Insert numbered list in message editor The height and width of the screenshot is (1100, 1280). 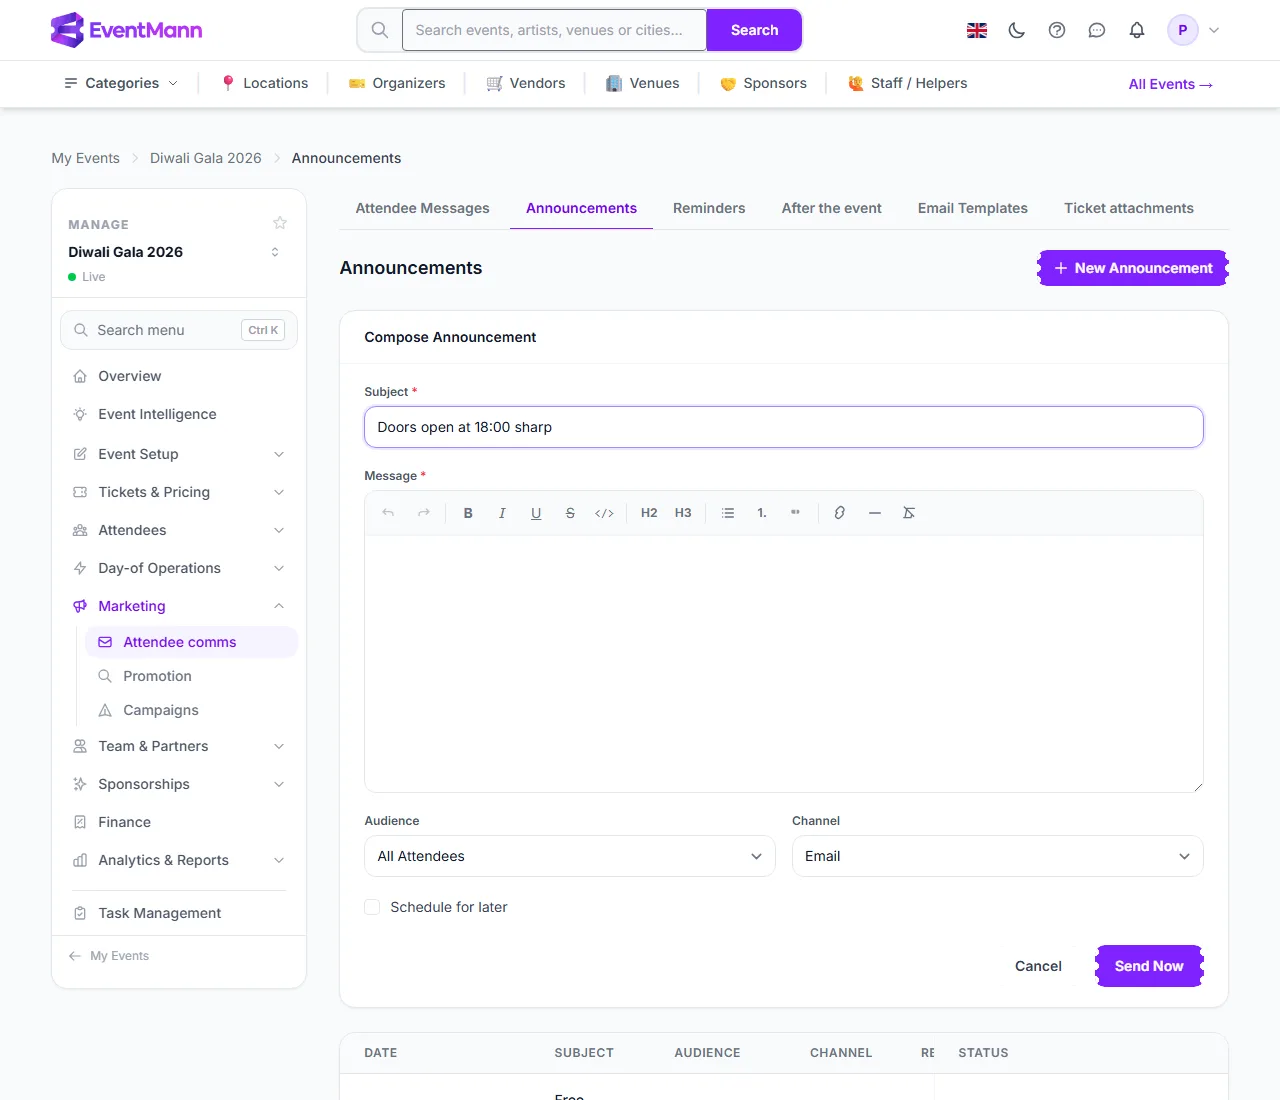tap(762, 513)
